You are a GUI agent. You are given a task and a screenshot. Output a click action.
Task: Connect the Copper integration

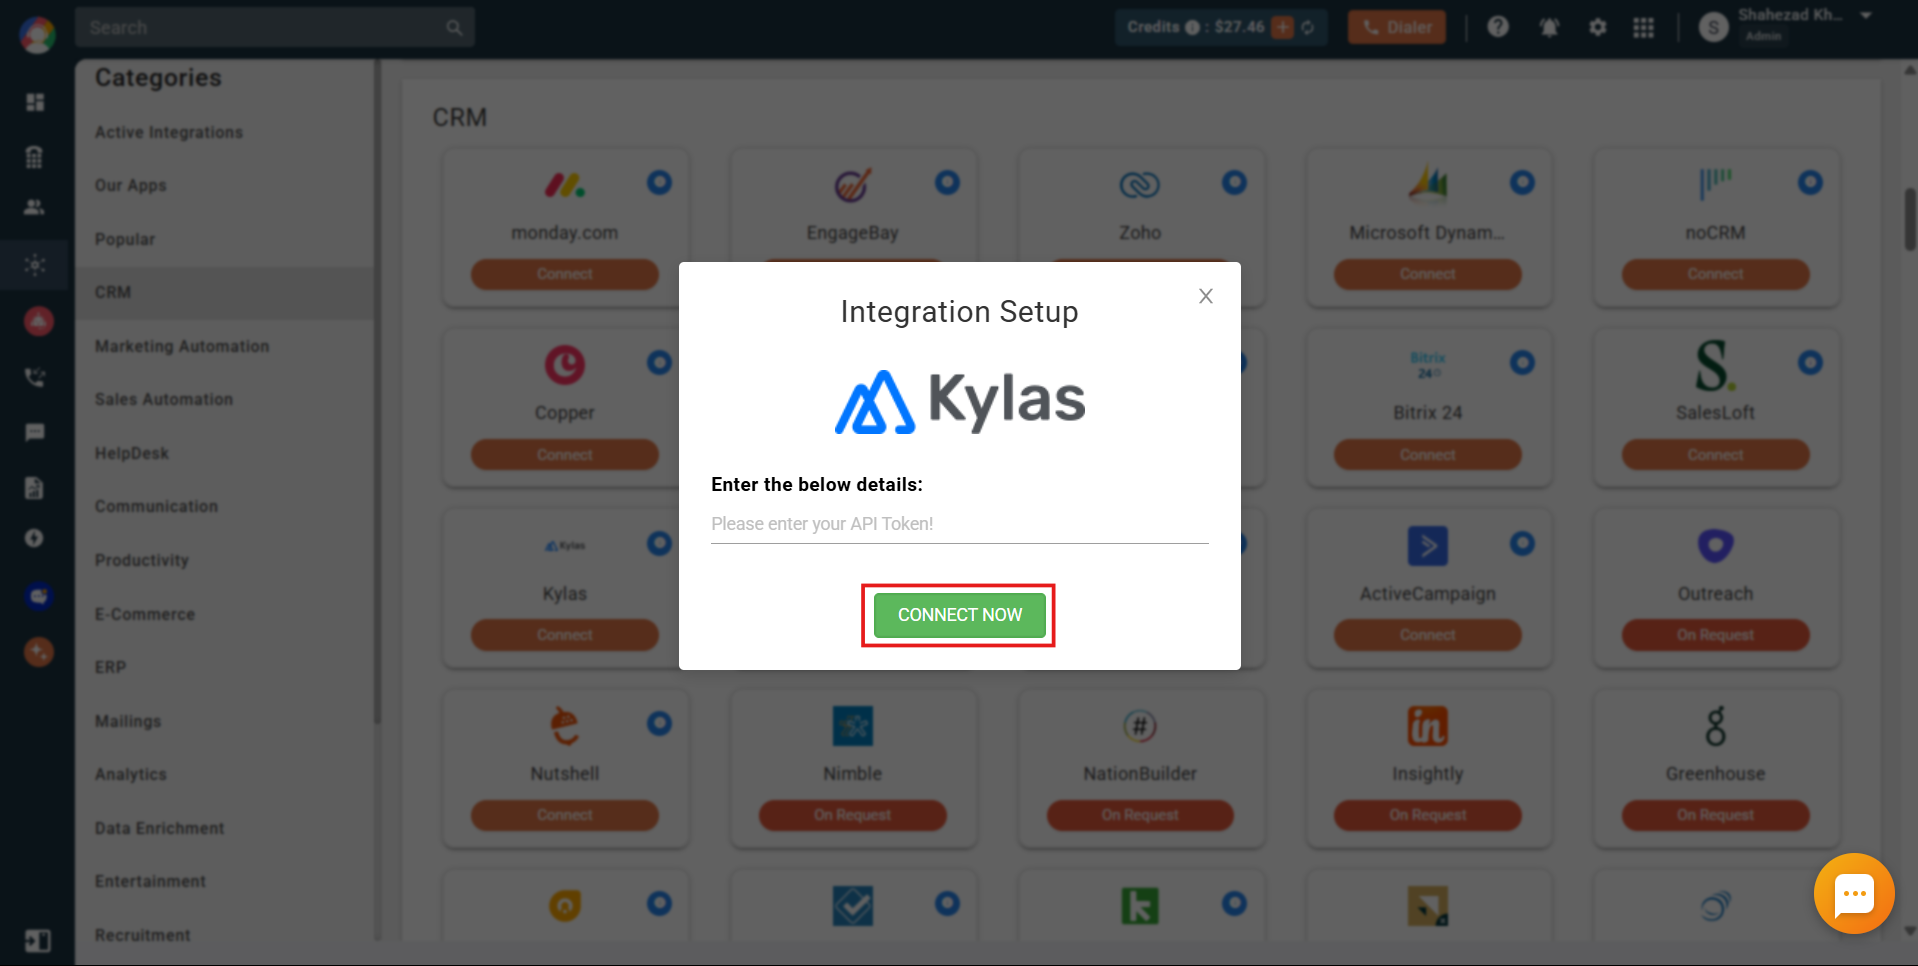point(565,455)
